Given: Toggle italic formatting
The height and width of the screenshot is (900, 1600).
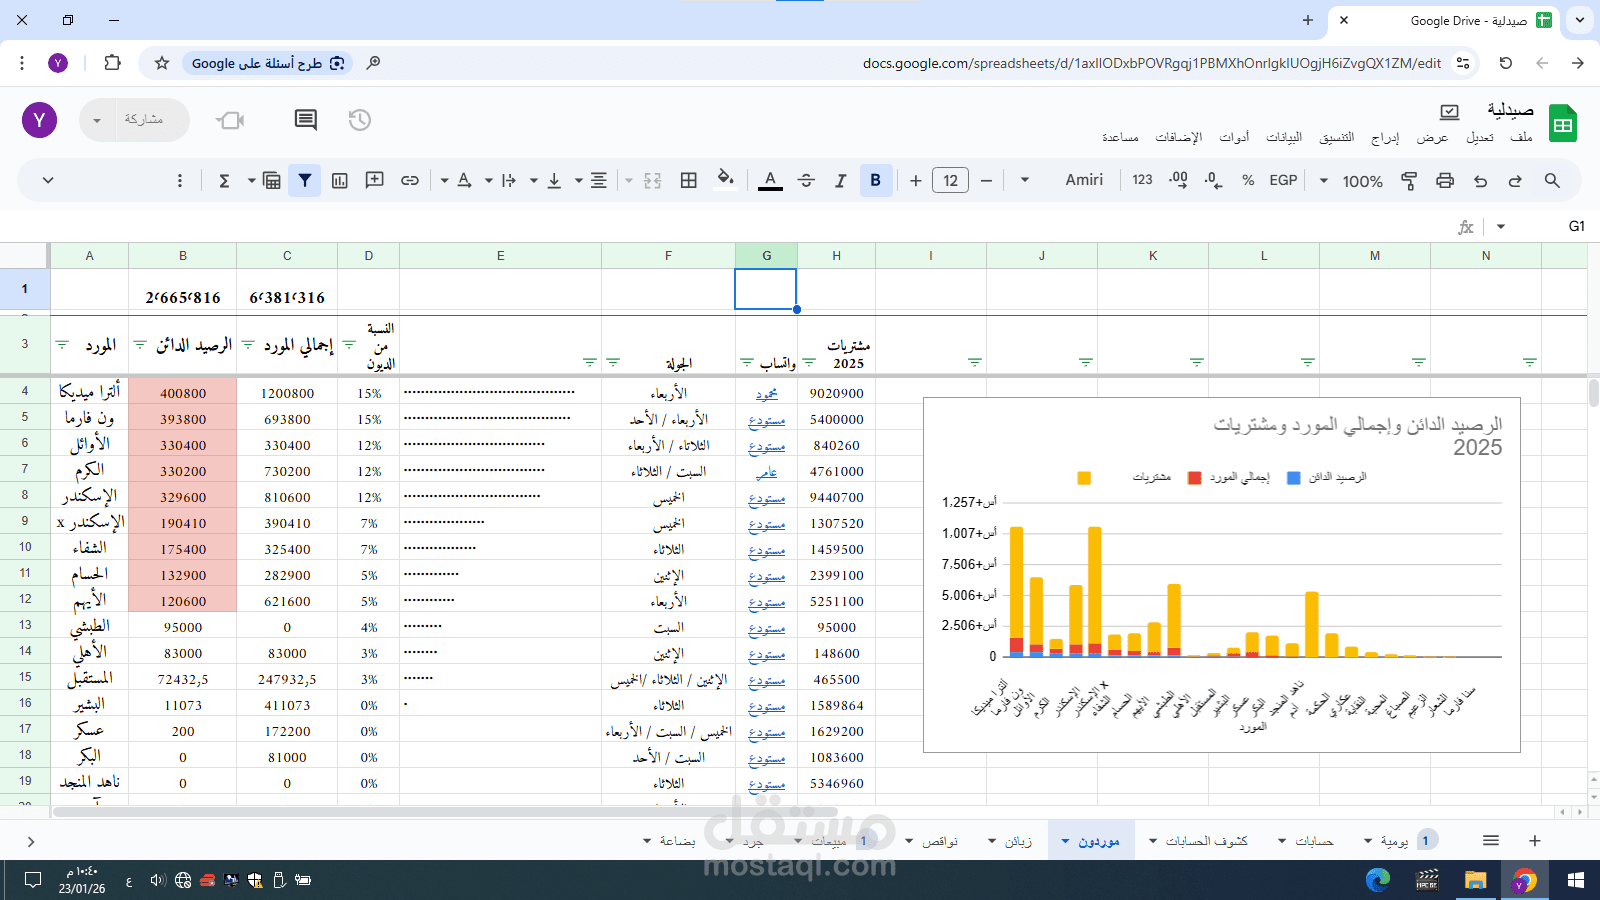Looking at the screenshot, I should point(840,181).
